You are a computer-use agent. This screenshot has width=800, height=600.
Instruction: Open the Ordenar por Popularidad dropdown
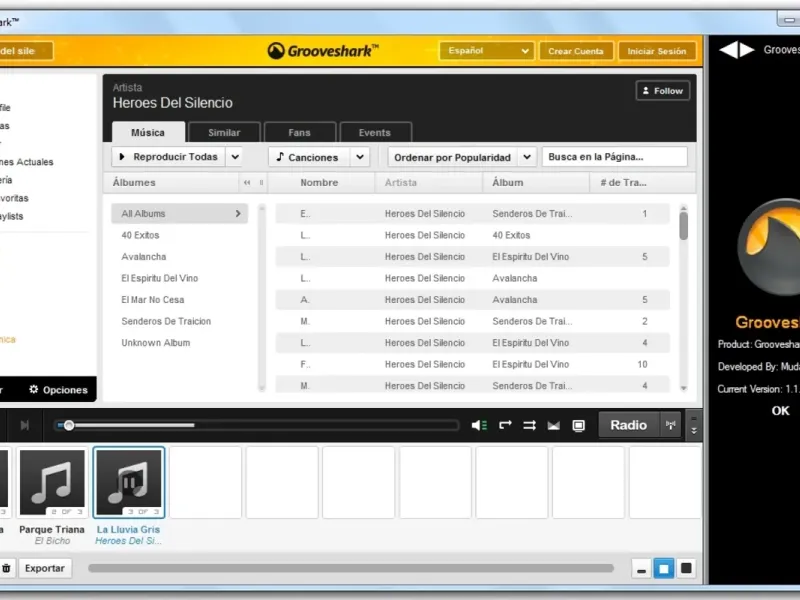point(462,157)
